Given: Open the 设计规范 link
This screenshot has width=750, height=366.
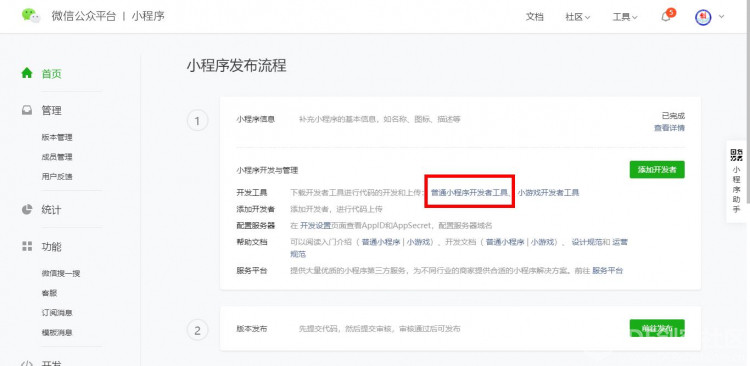Looking at the screenshot, I should tap(587, 242).
